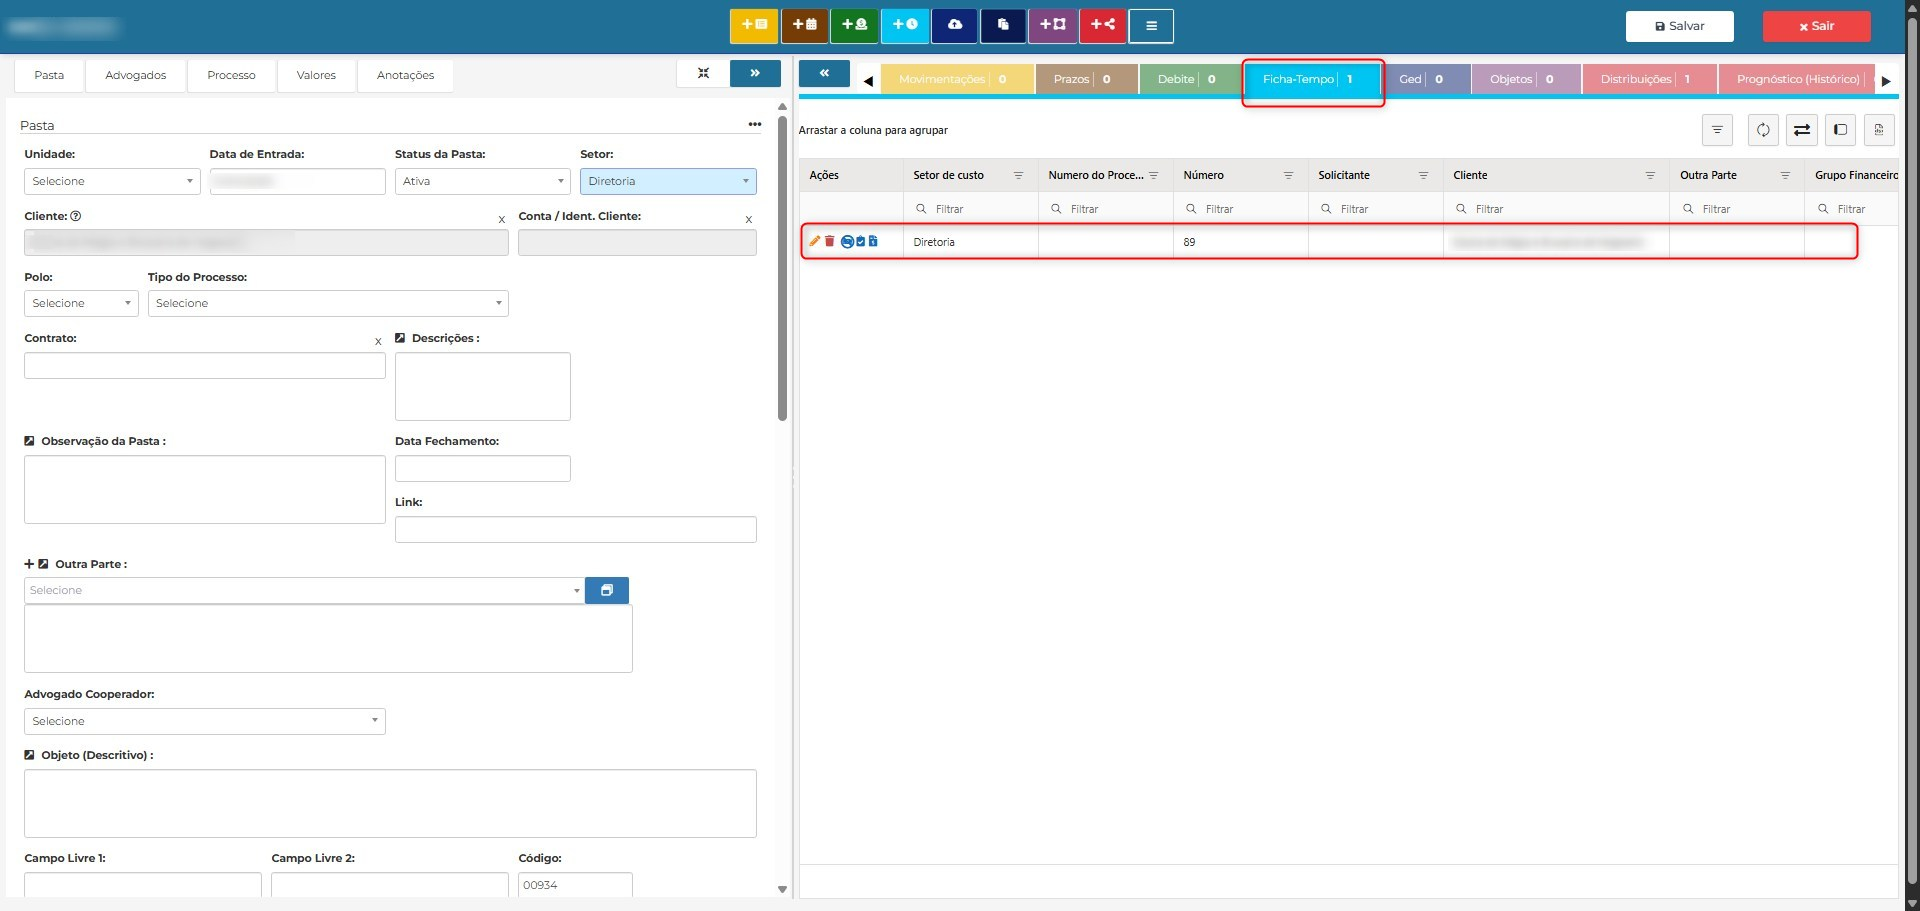Clear the Cliente field with x

pyautogui.click(x=501, y=219)
